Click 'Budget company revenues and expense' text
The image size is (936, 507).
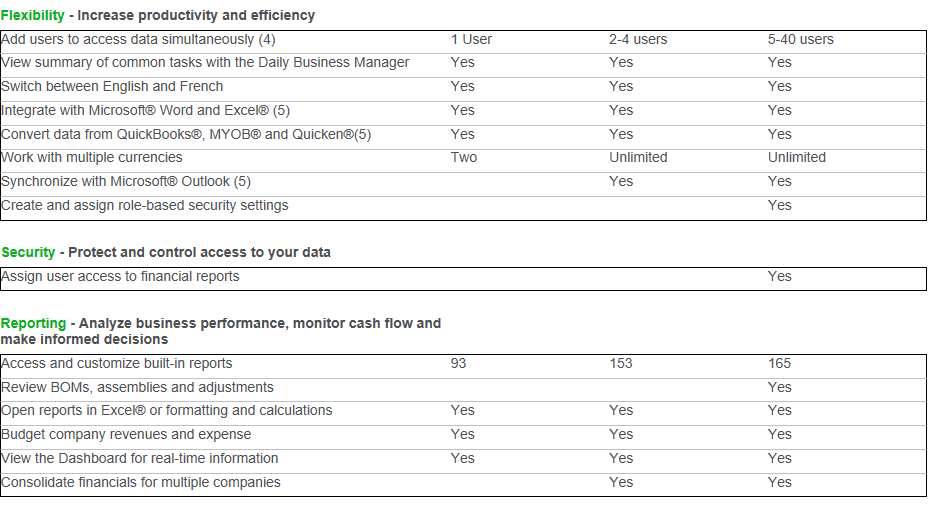(126, 434)
